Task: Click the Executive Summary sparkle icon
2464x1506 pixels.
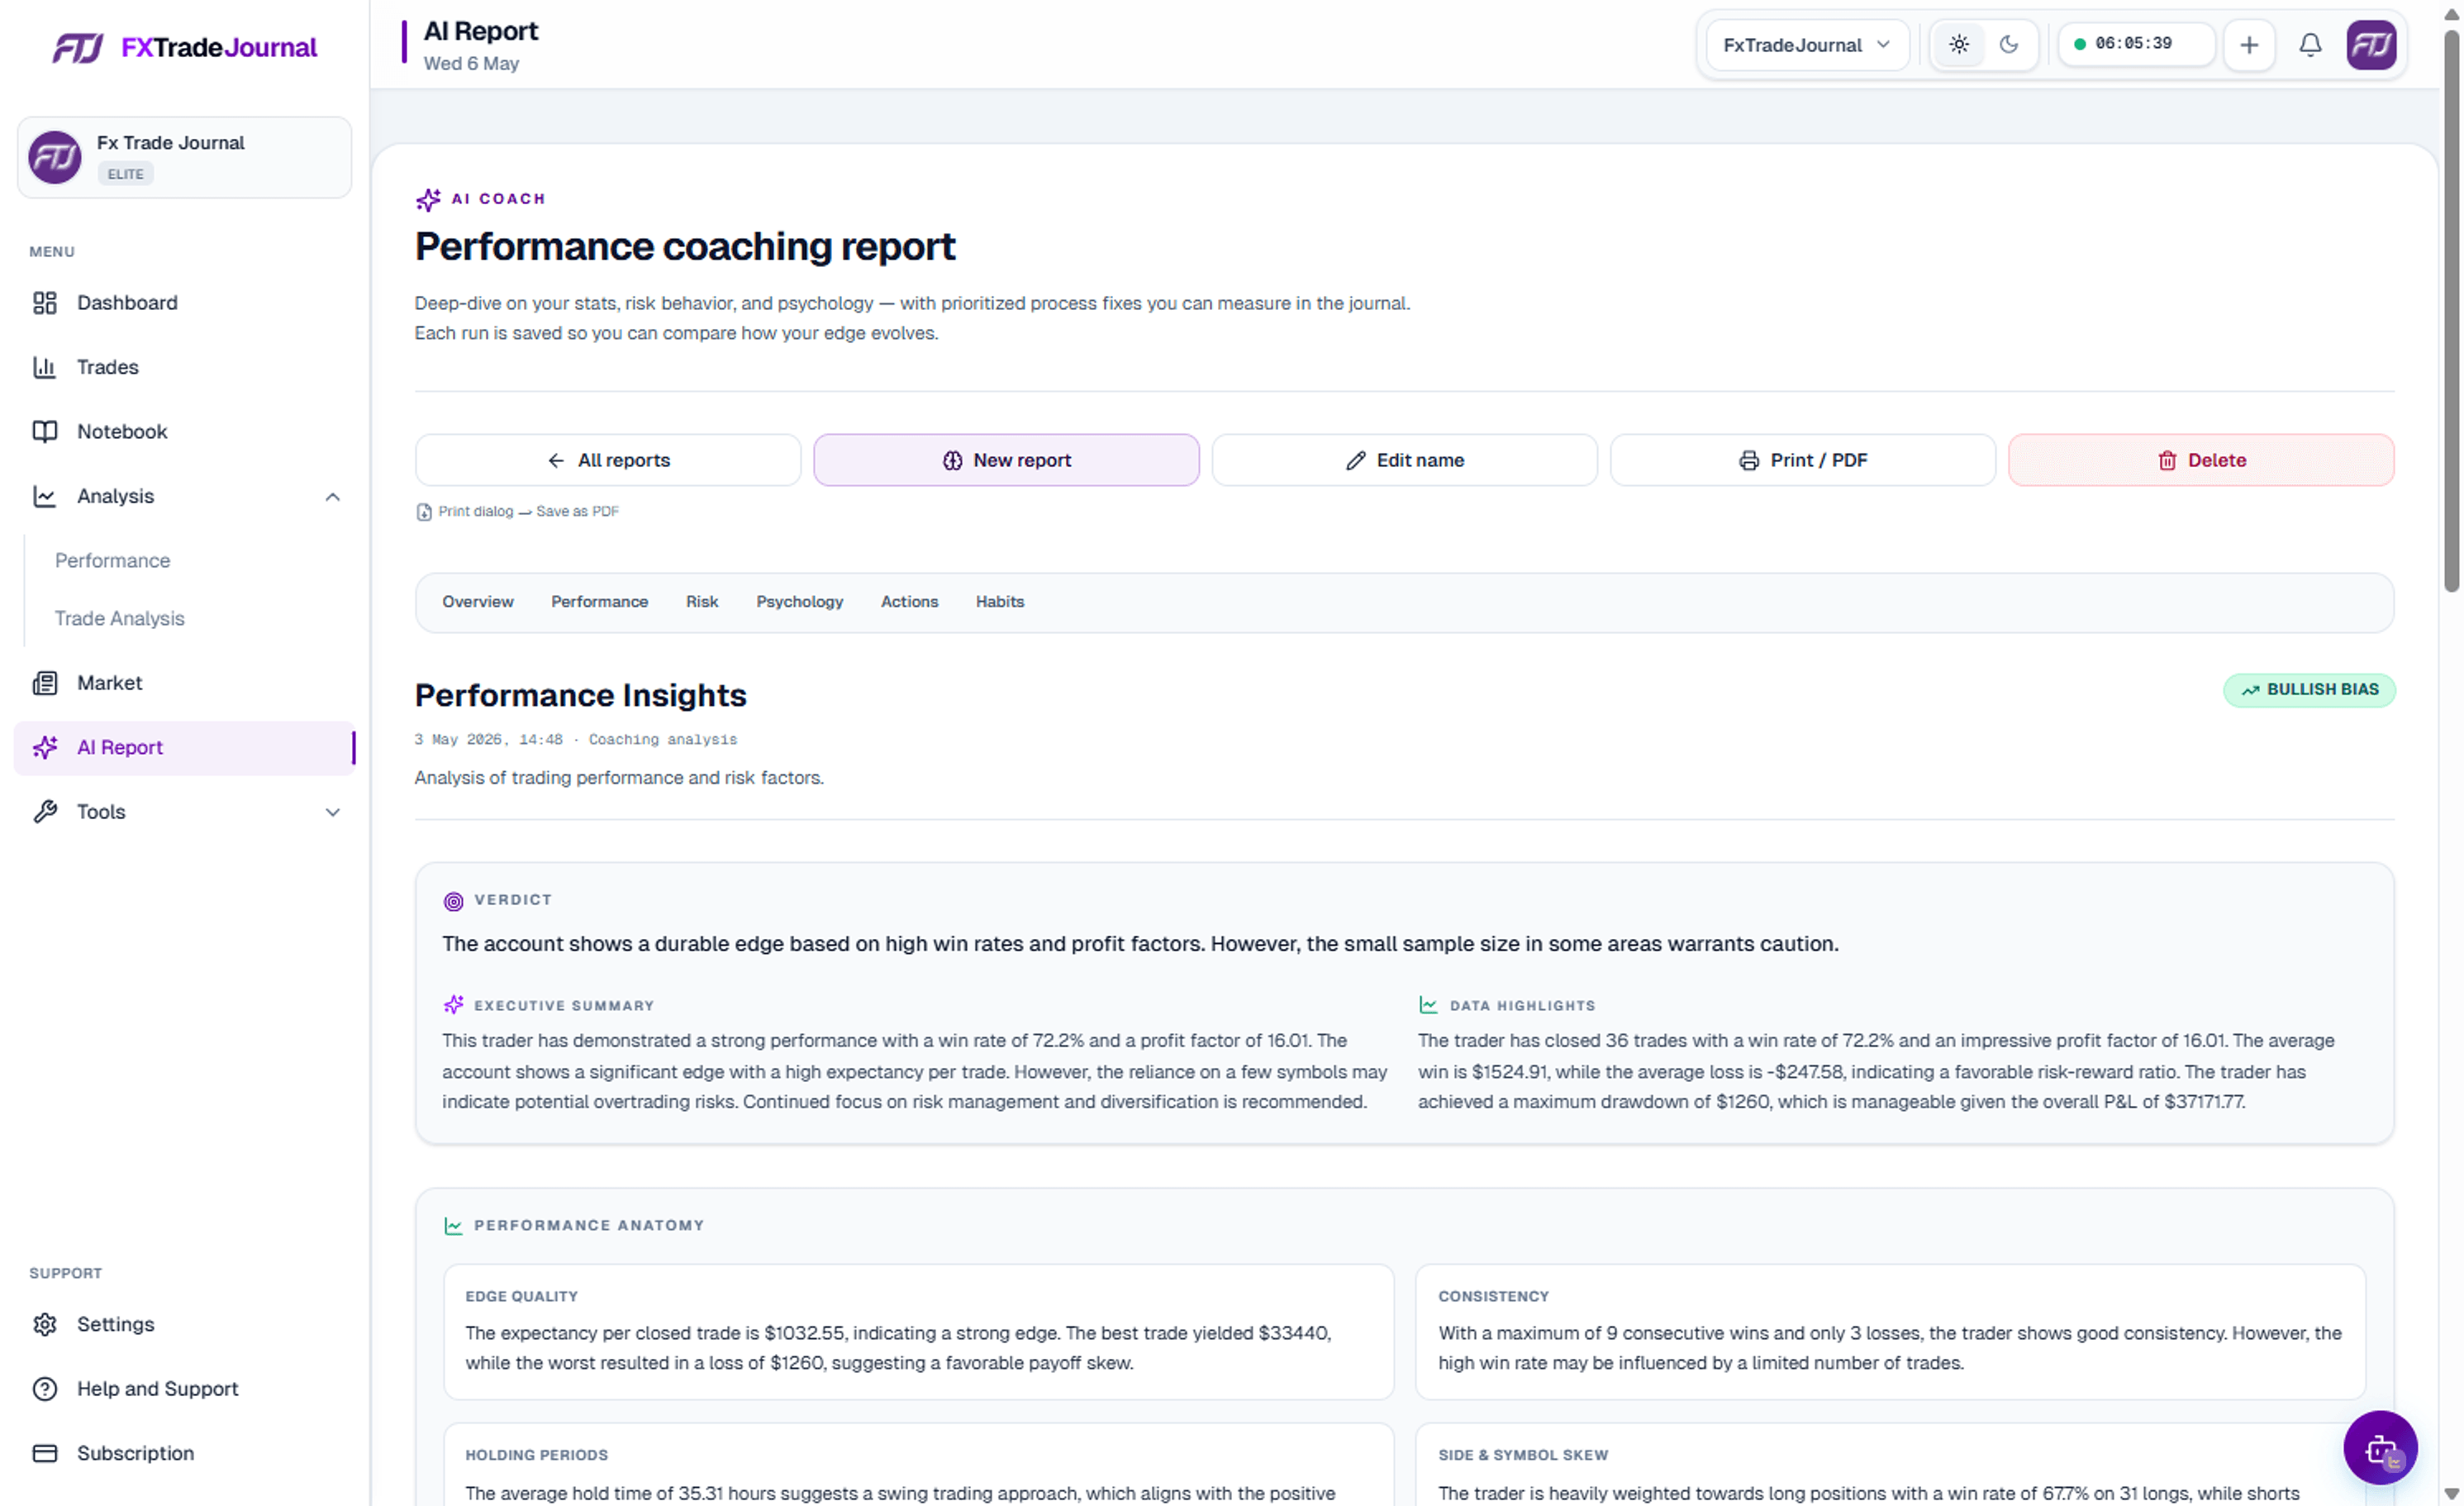Action: (x=453, y=1005)
